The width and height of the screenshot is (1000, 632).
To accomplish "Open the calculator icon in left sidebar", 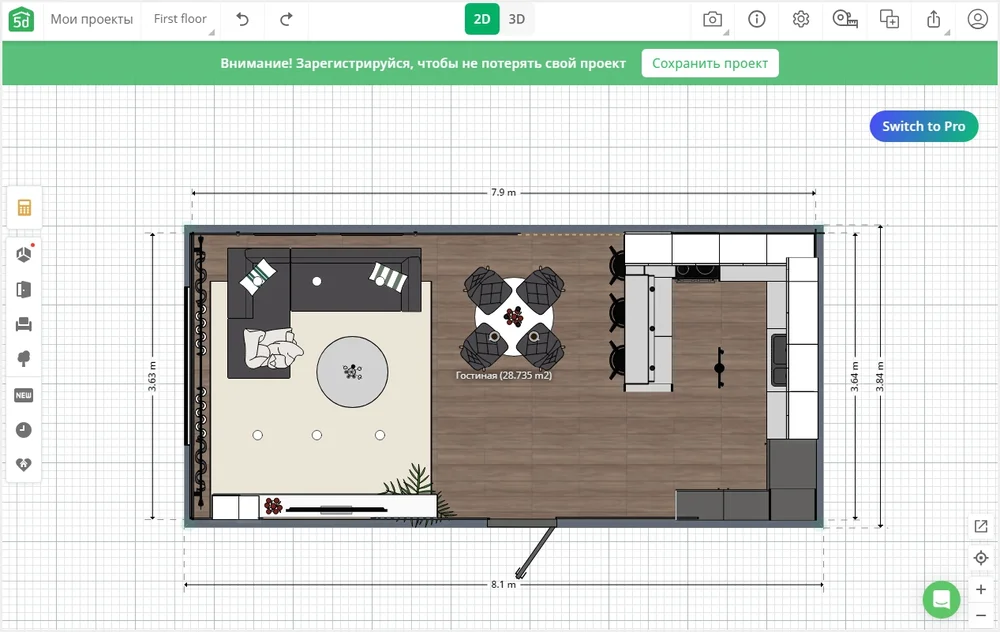I will (x=24, y=208).
